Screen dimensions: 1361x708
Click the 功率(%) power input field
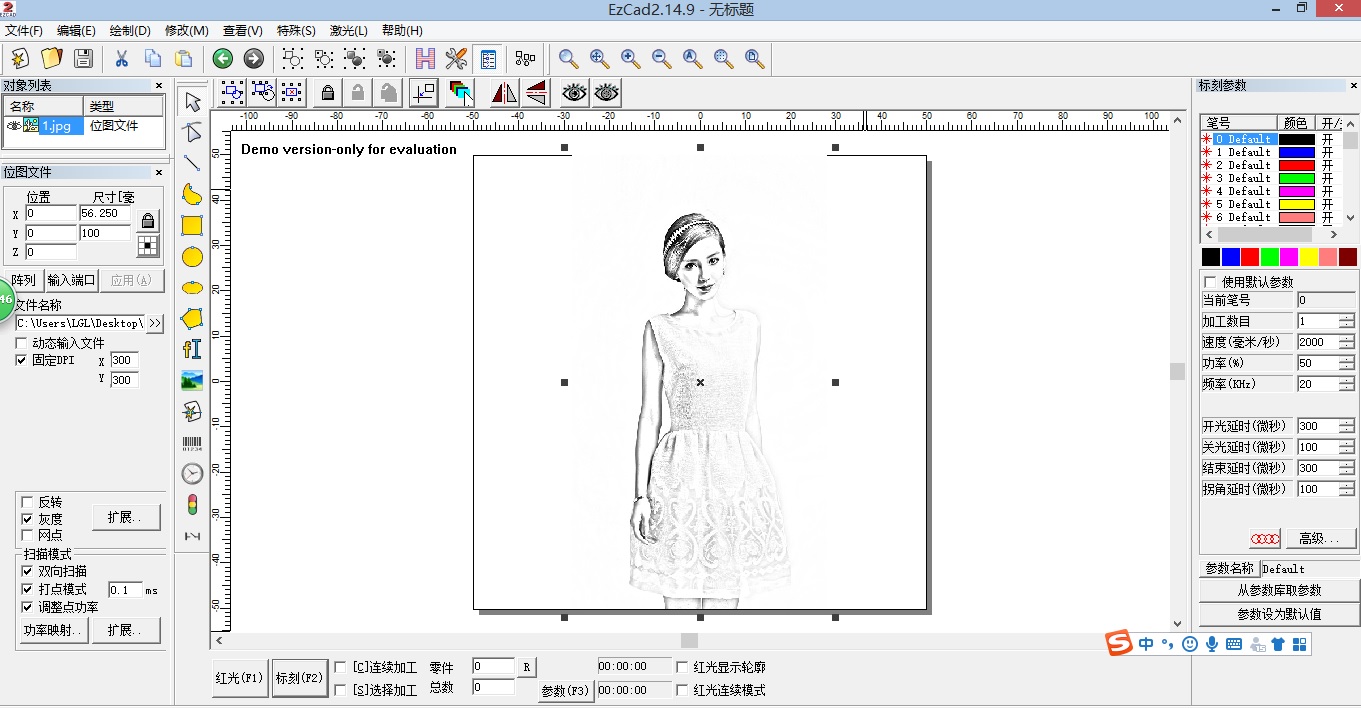tap(1316, 363)
